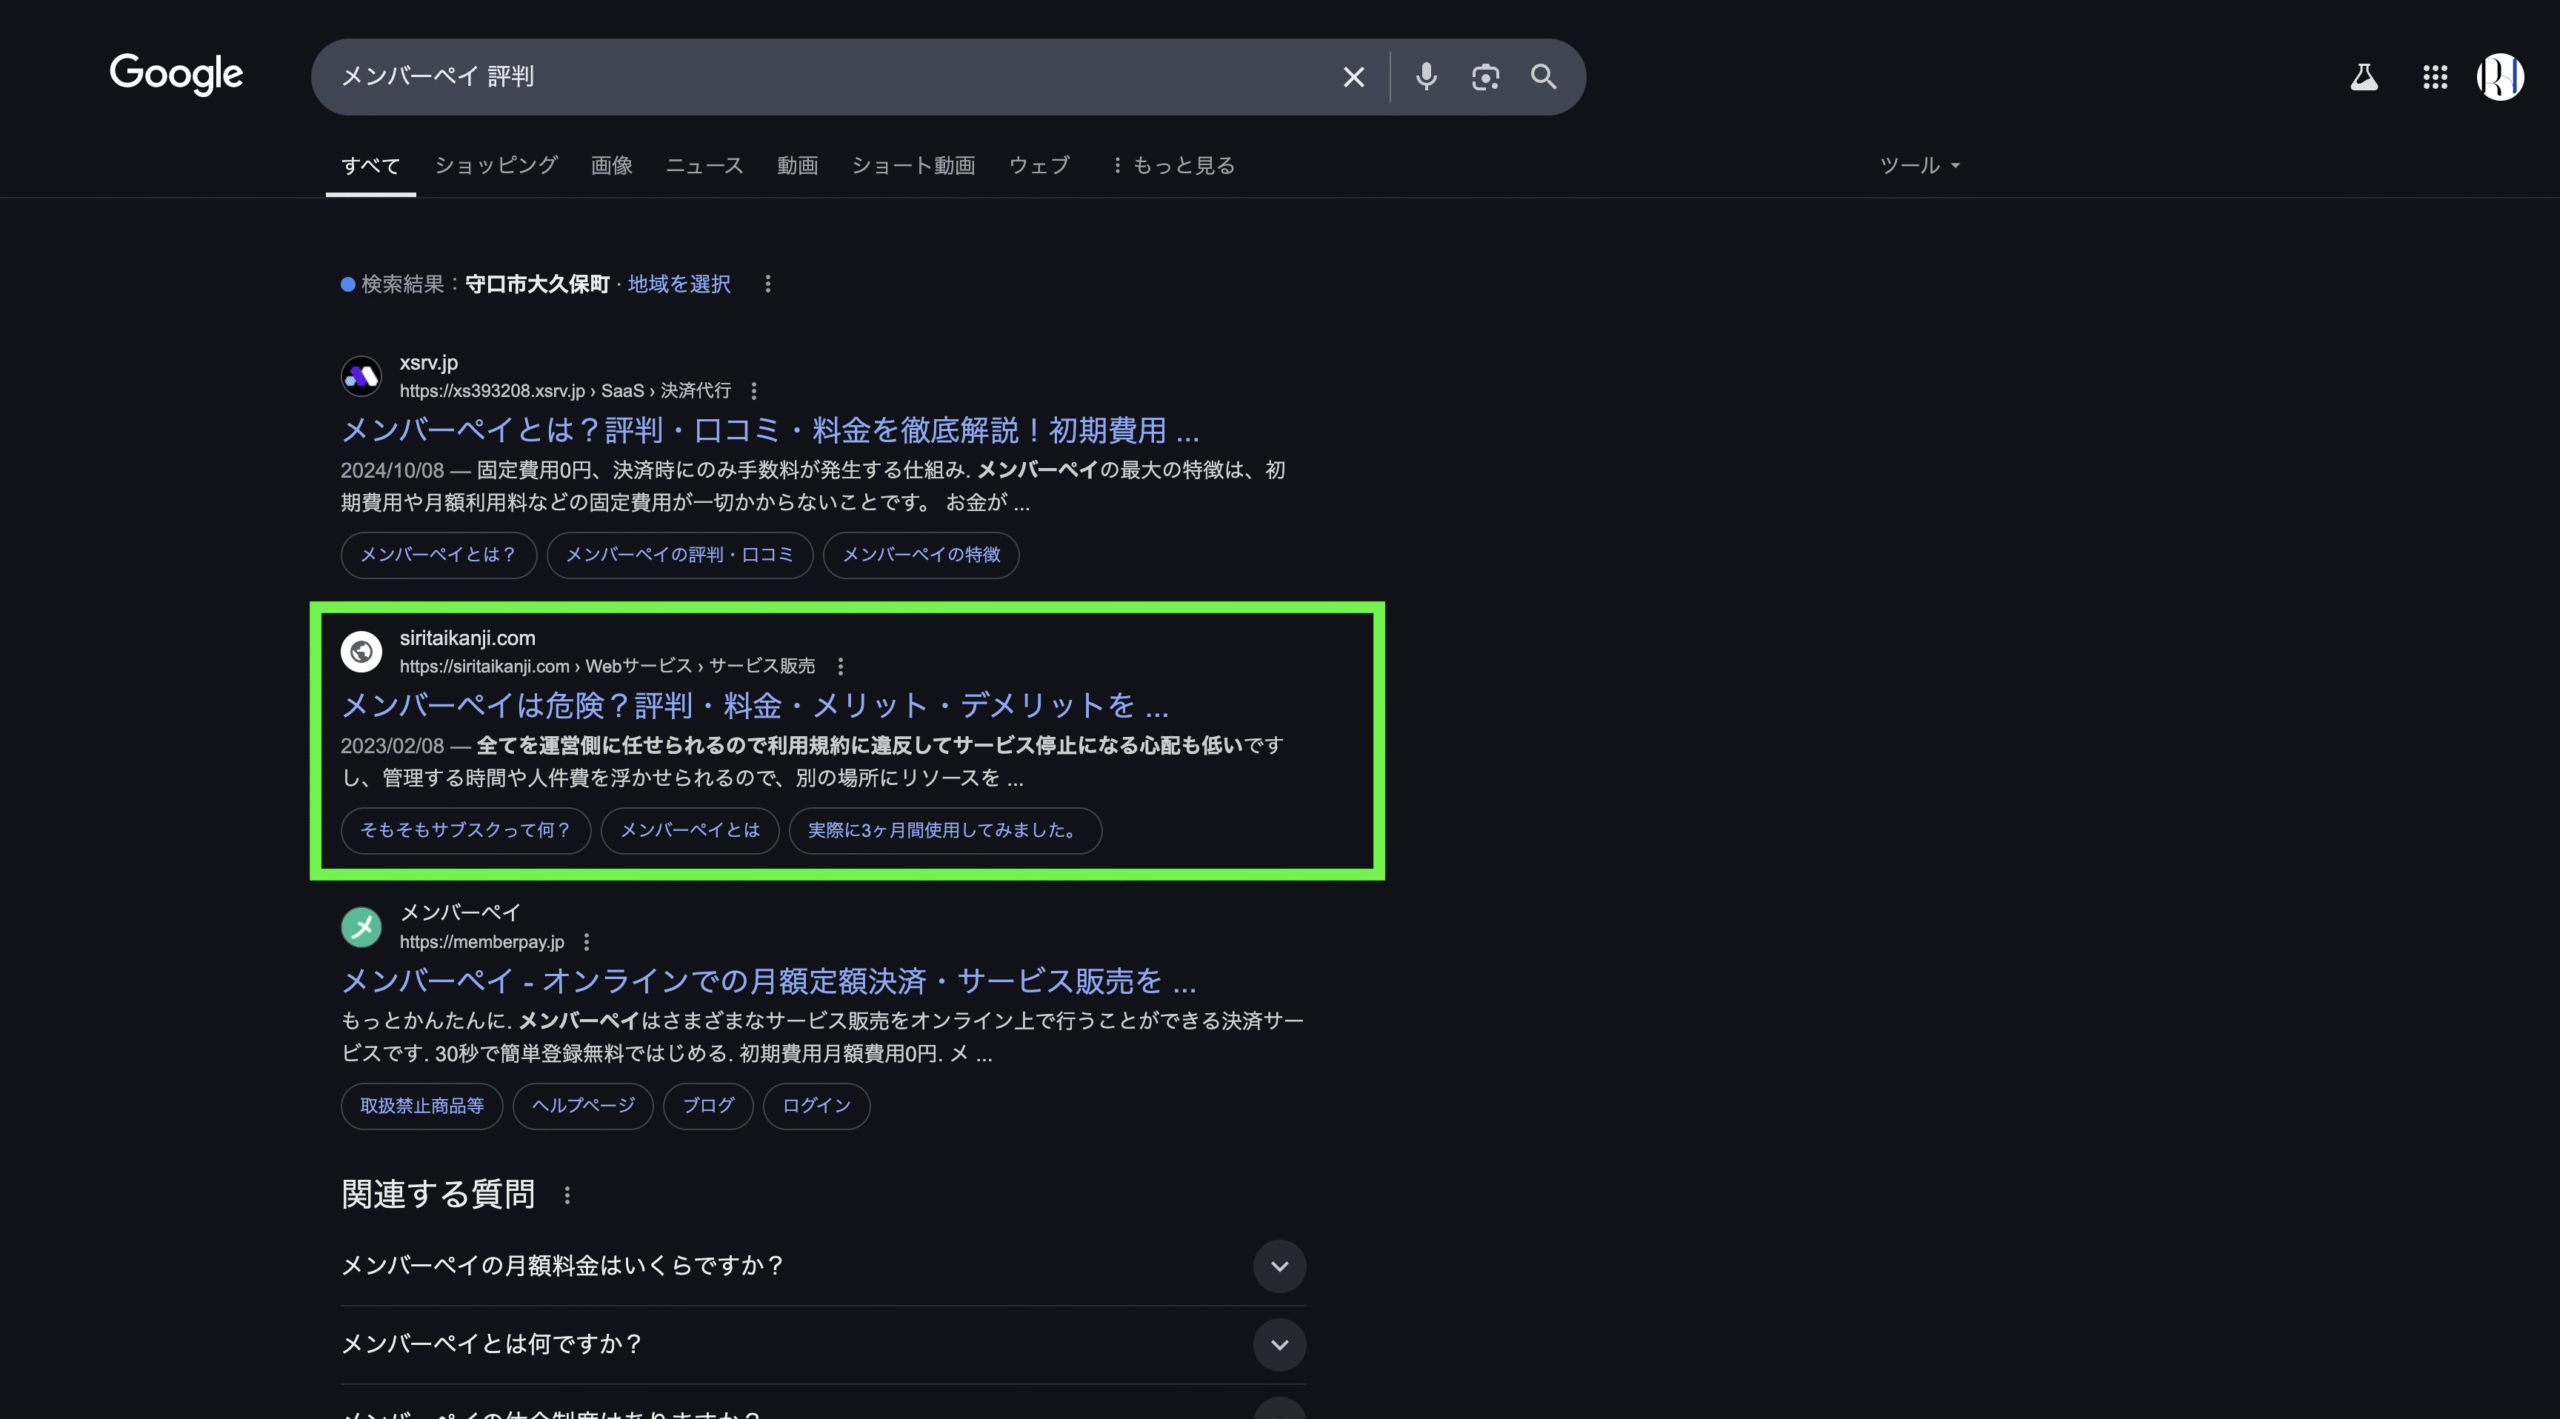2560x1419 pixels.
Task: Switch to the ショッピング tab
Action: tap(496, 166)
